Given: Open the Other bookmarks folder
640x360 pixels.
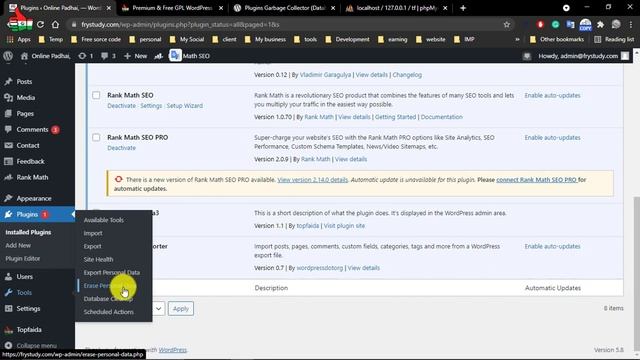Looking at the screenshot, I should [557, 40].
